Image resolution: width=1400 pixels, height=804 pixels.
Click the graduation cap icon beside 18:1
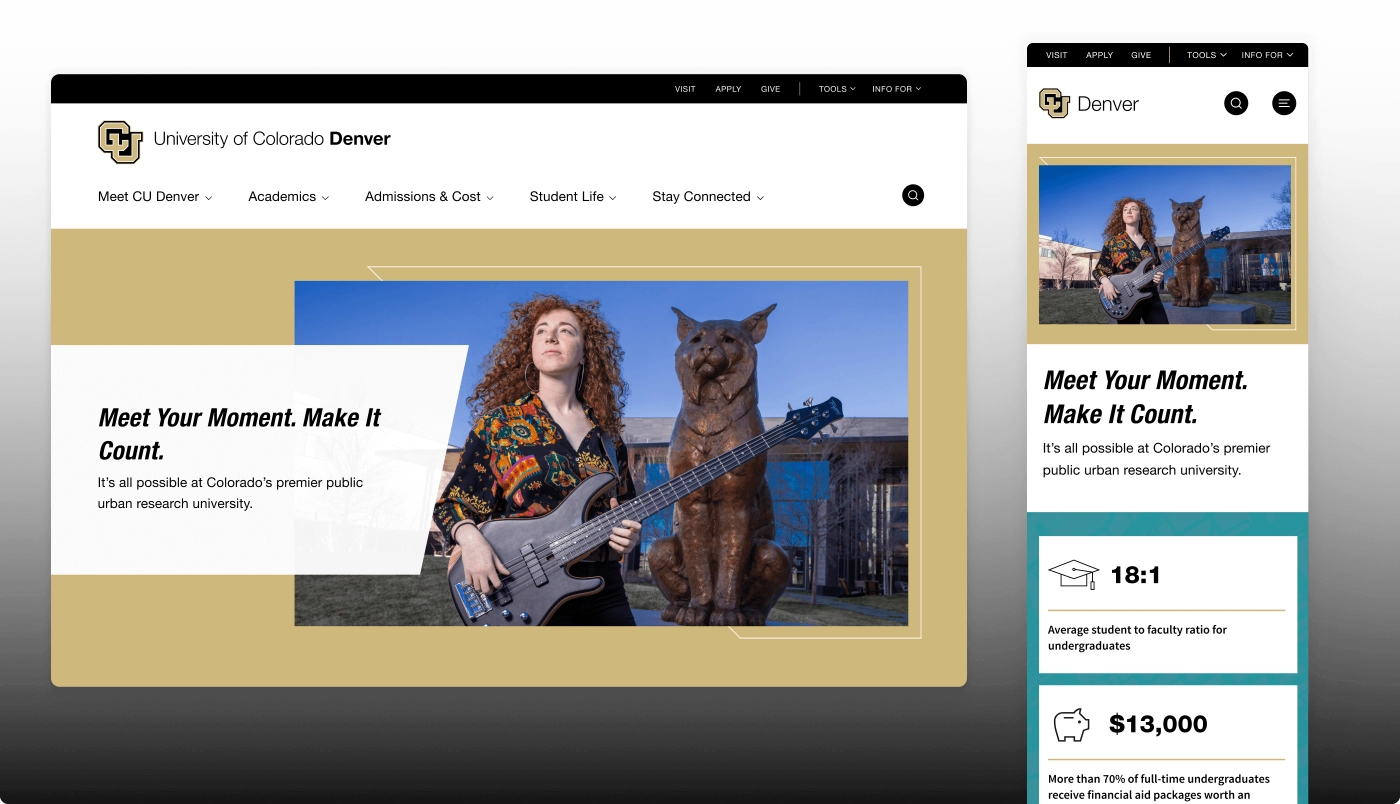1073,574
